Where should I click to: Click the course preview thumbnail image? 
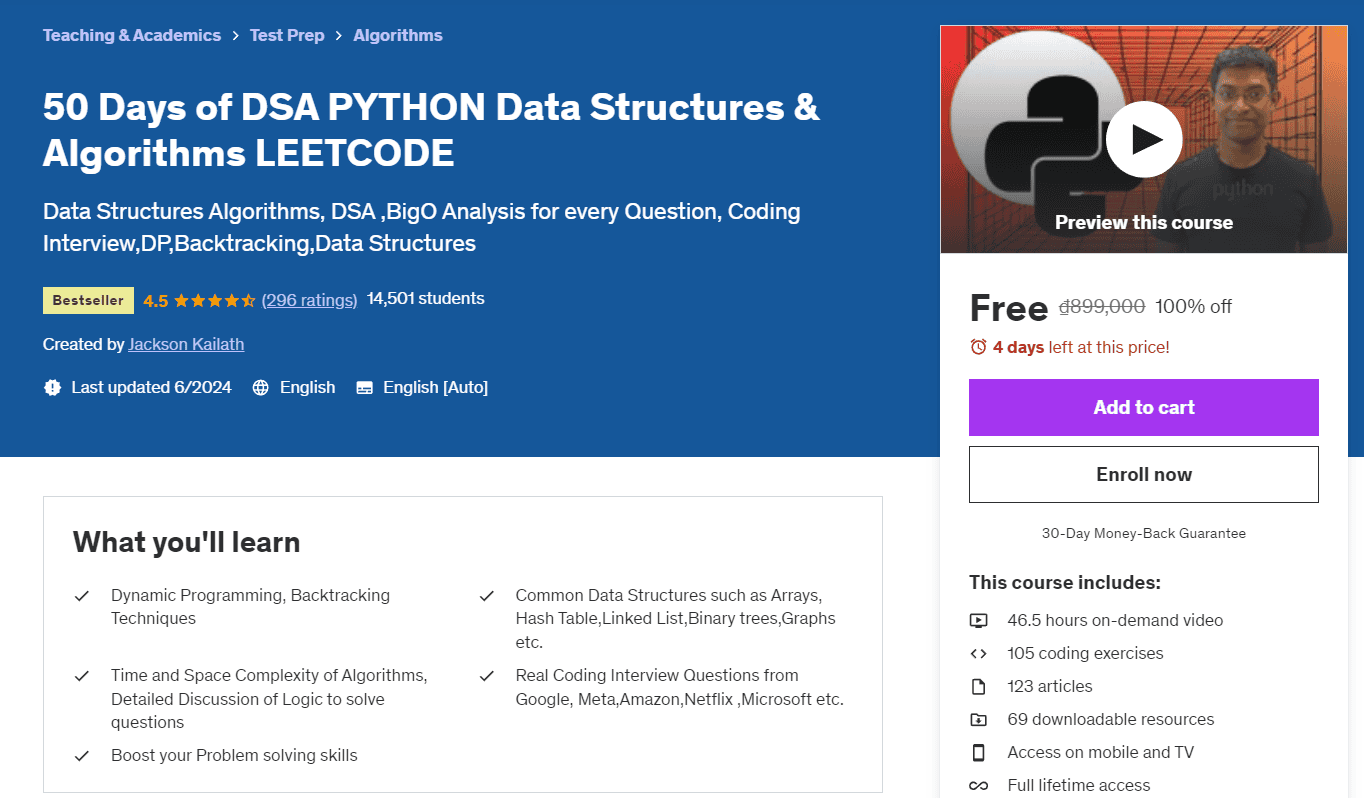coord(1144,139)
